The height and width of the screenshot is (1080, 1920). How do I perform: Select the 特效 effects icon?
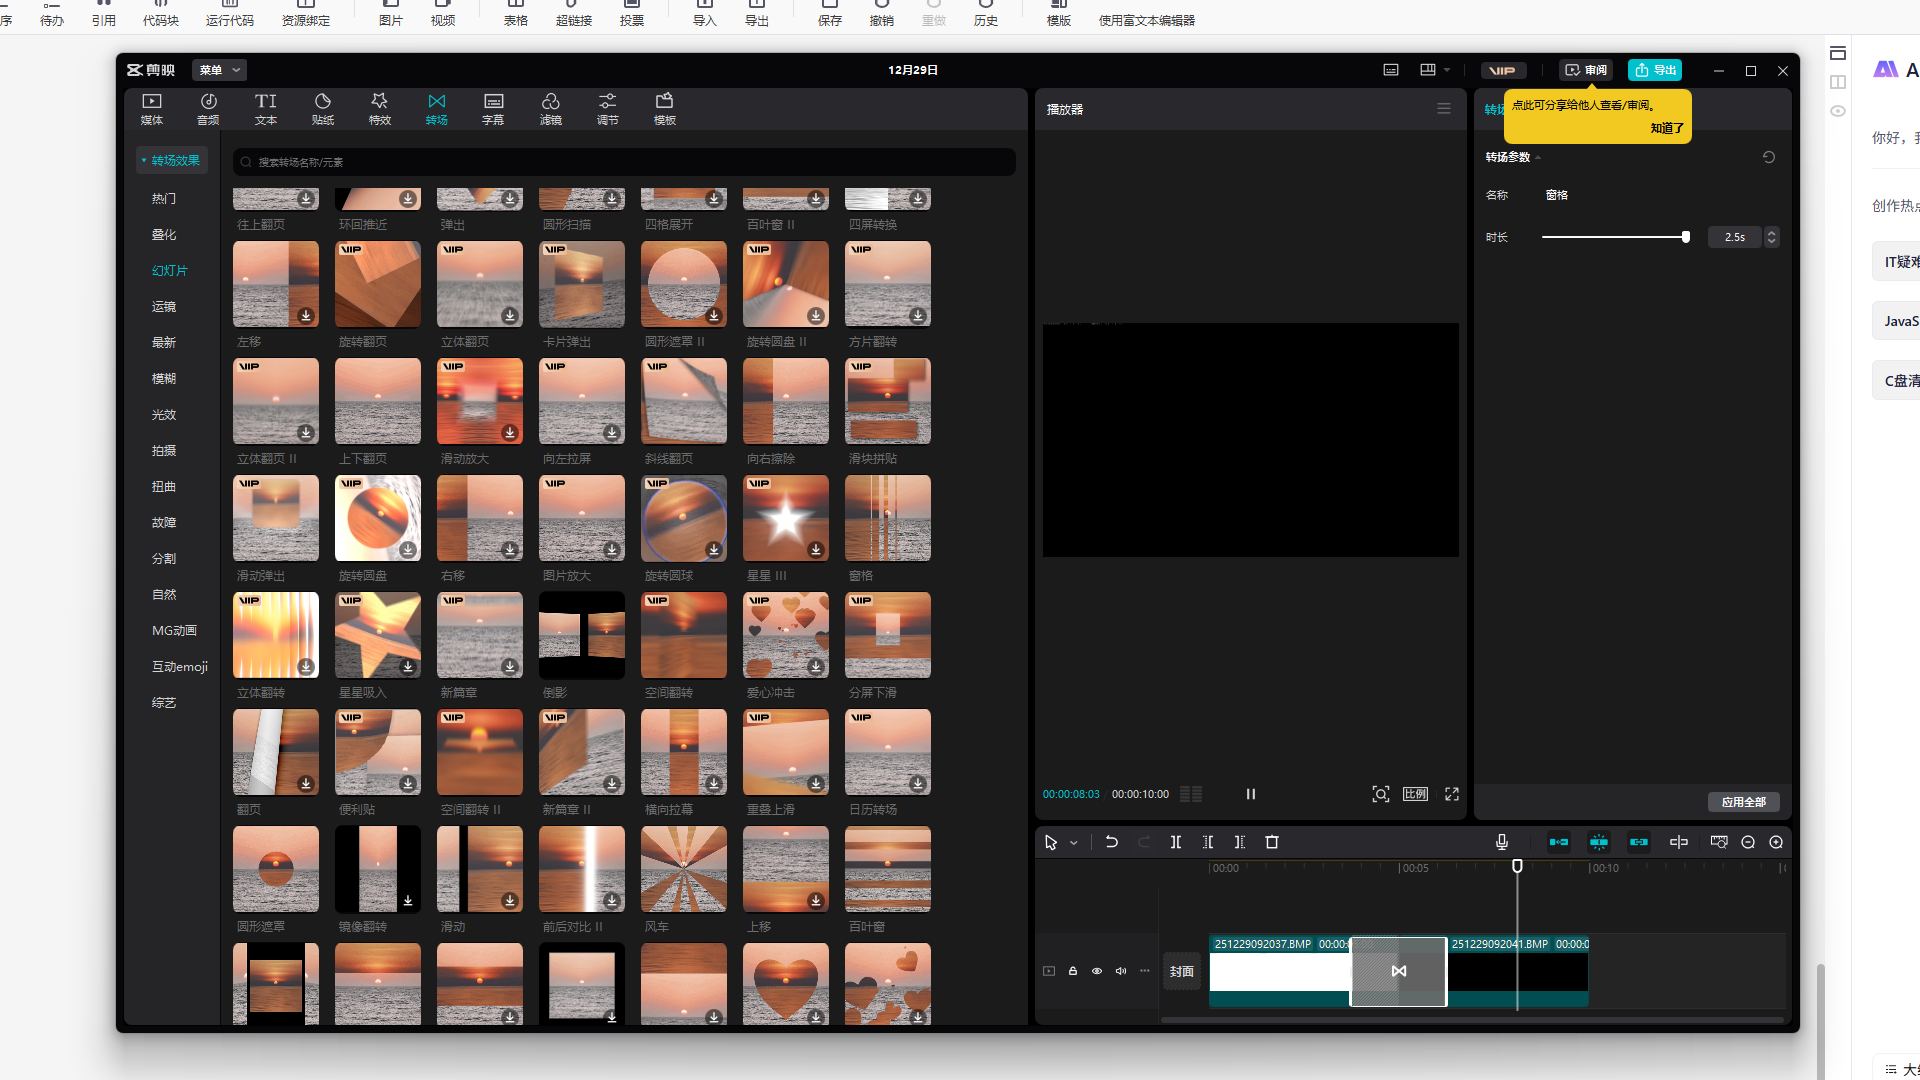tap(379, 108)
